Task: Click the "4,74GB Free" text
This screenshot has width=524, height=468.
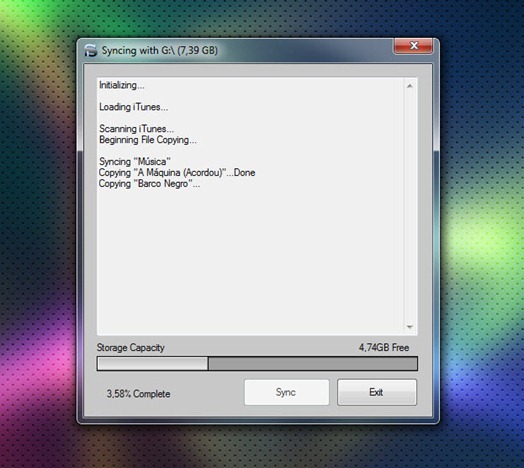Action: pyautogui.click(x=384, y=348)
